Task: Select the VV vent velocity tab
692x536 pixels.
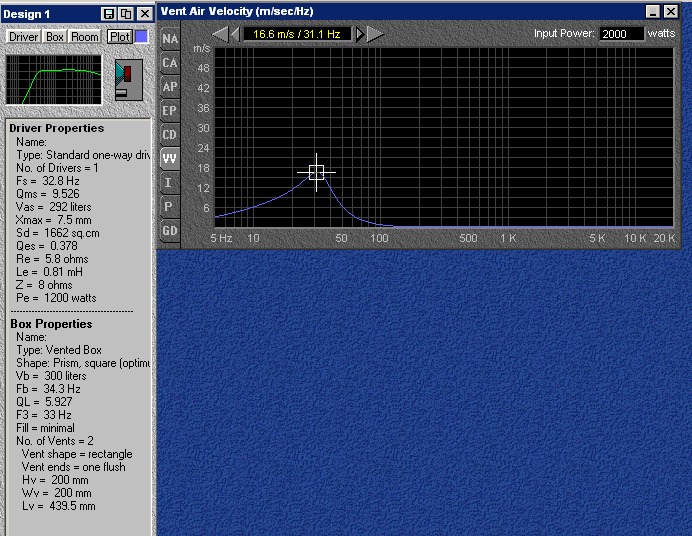Action: (x=170, y=158)
